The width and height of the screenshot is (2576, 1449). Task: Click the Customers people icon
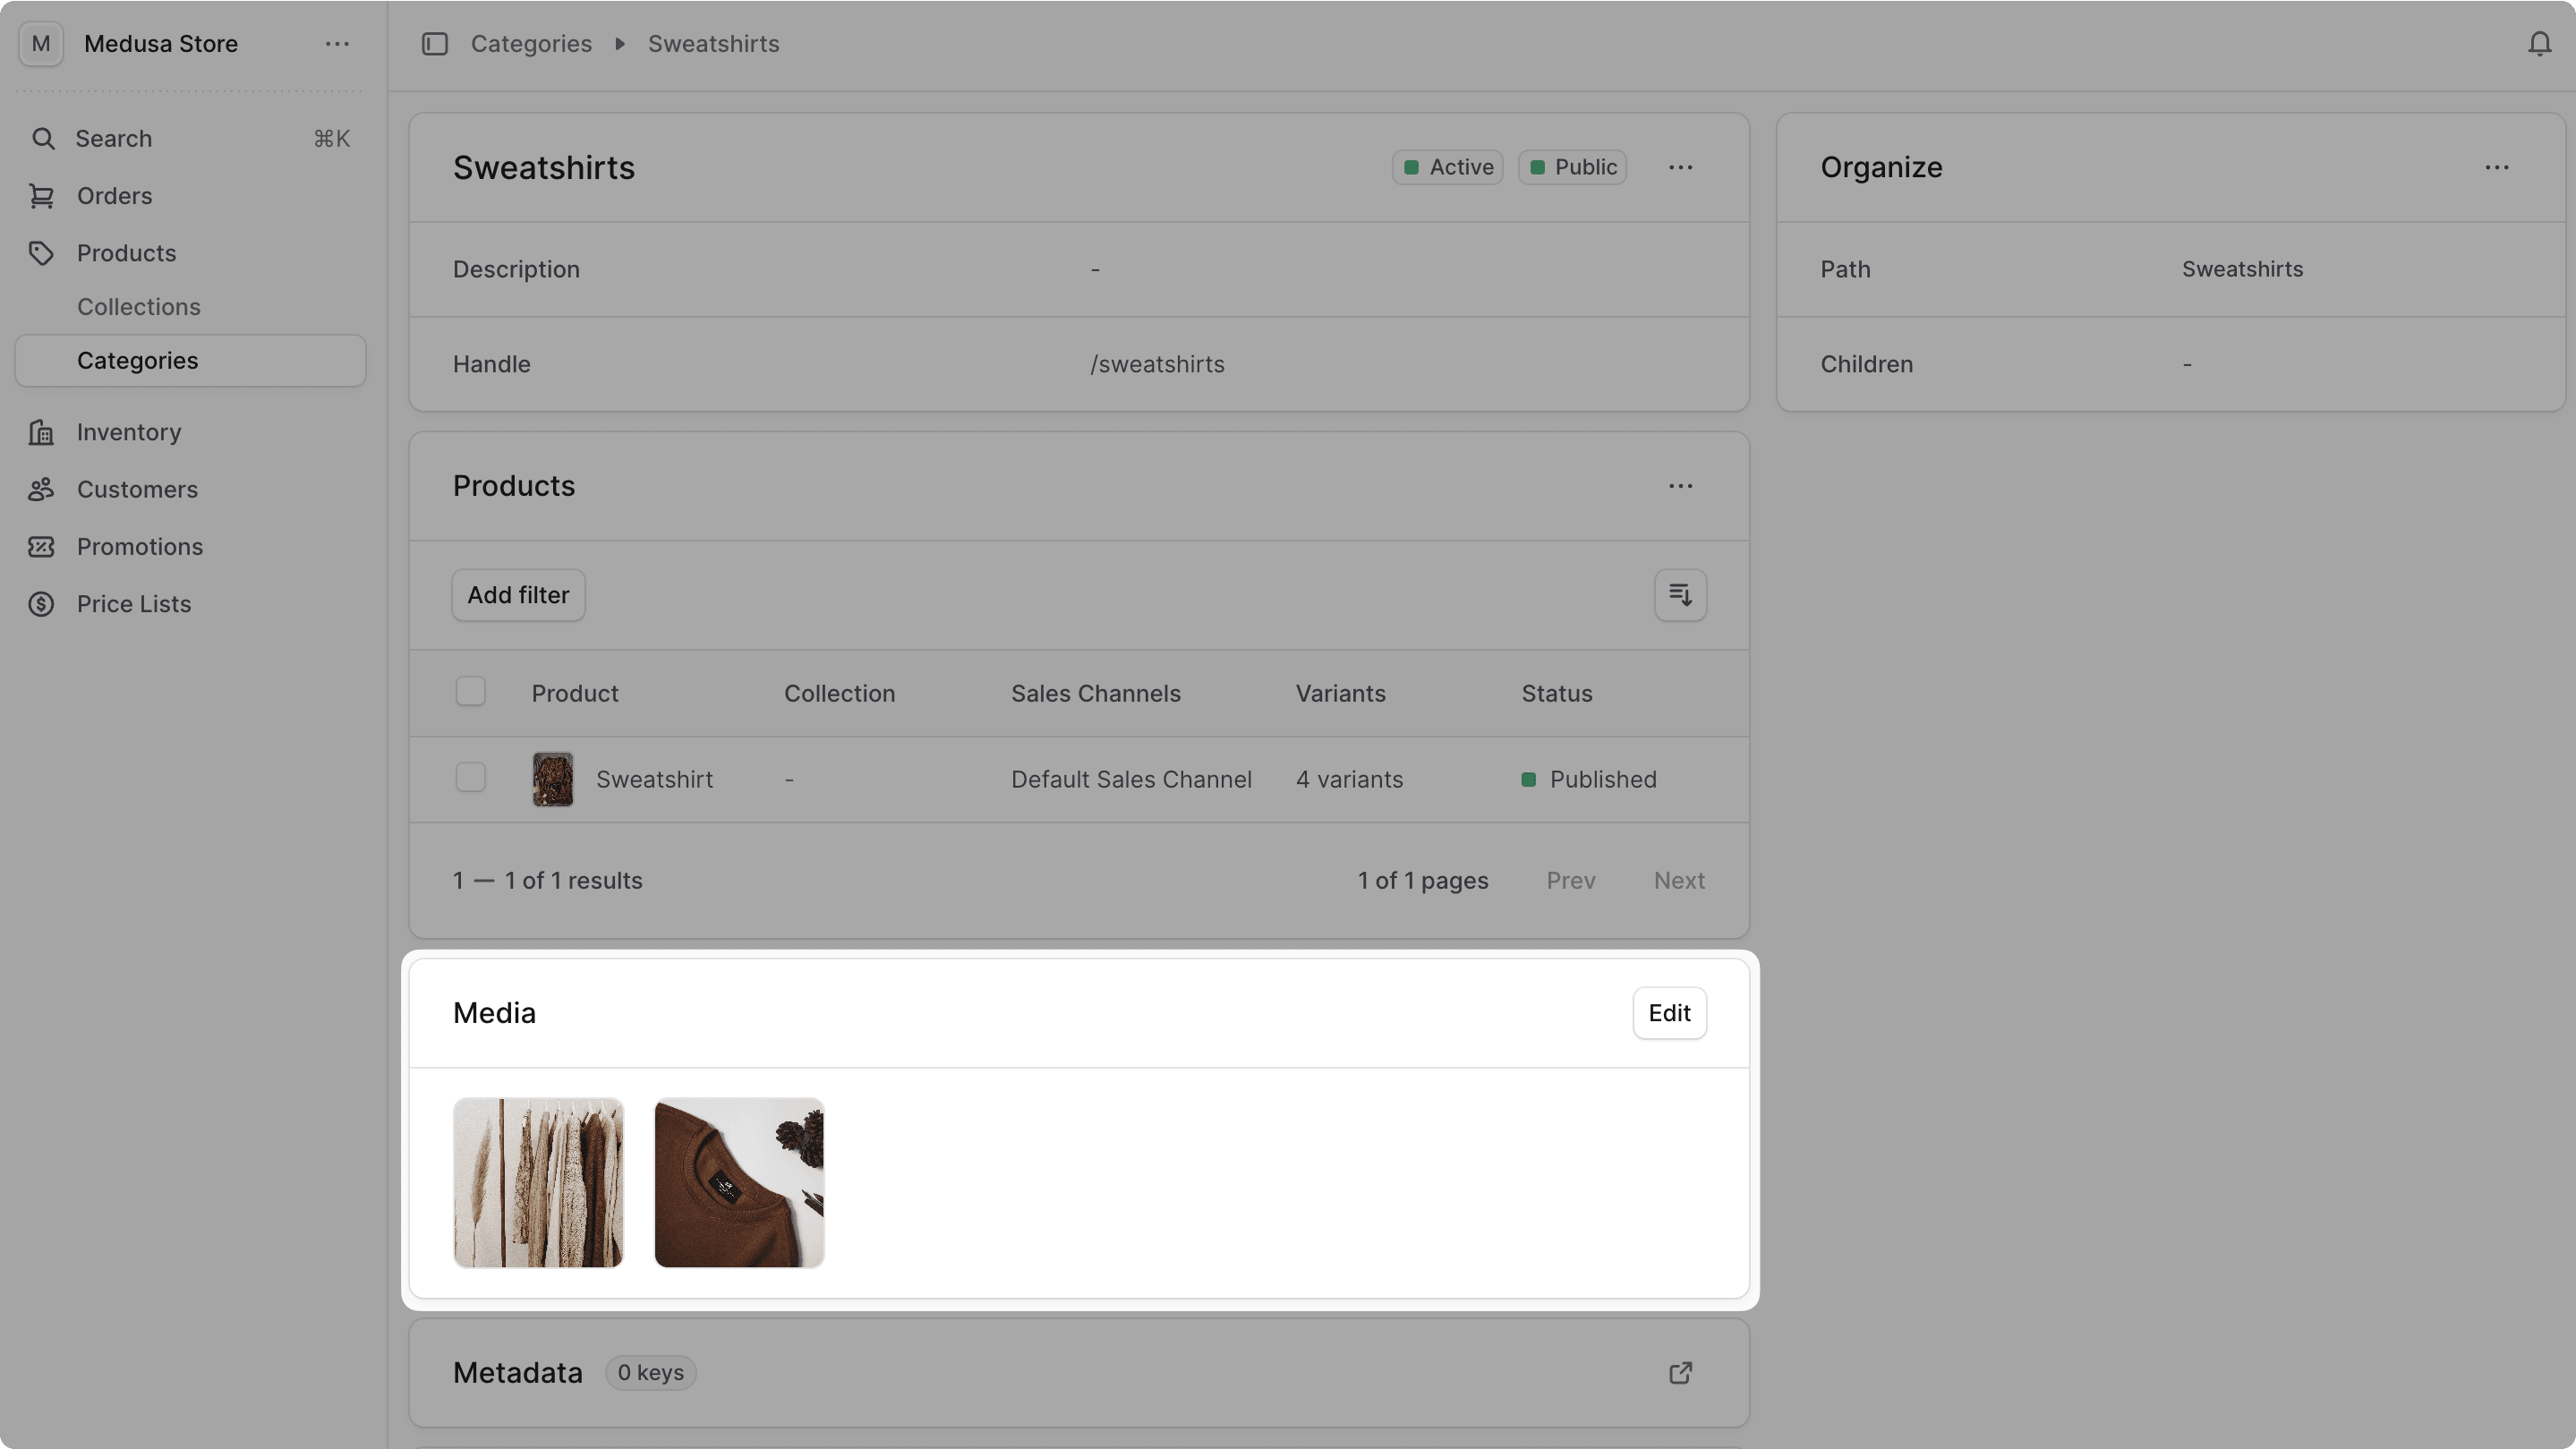coord(42,489)
